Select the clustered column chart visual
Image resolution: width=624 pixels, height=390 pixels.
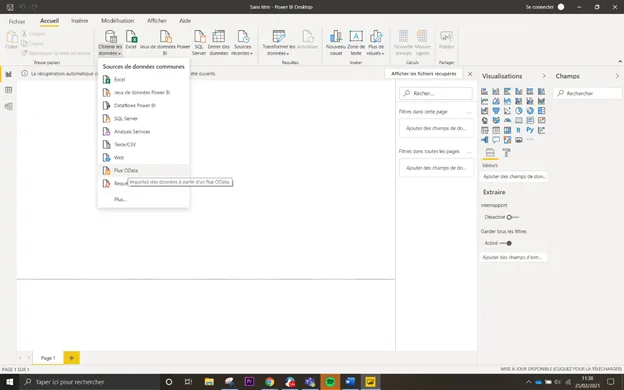point(519,92)
